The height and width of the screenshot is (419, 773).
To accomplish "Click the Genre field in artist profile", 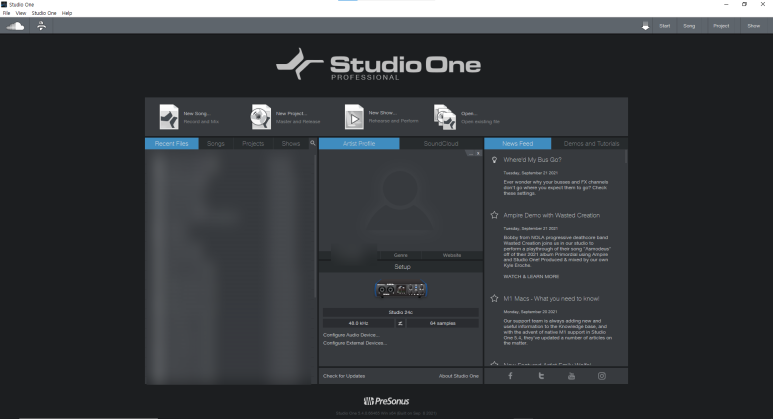I will tap(401, 255).
